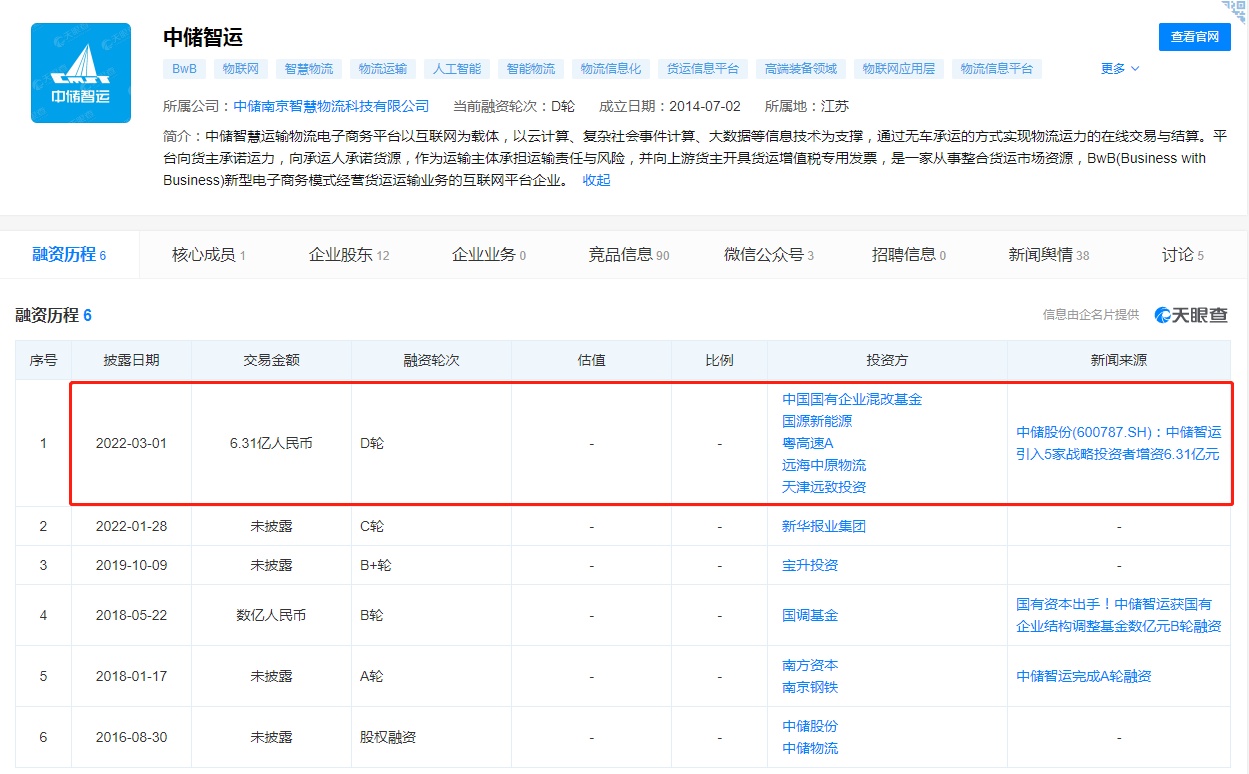
Task: Click the 天眼查 logo
Action: pyautogui.click(x=1191, y=315)
